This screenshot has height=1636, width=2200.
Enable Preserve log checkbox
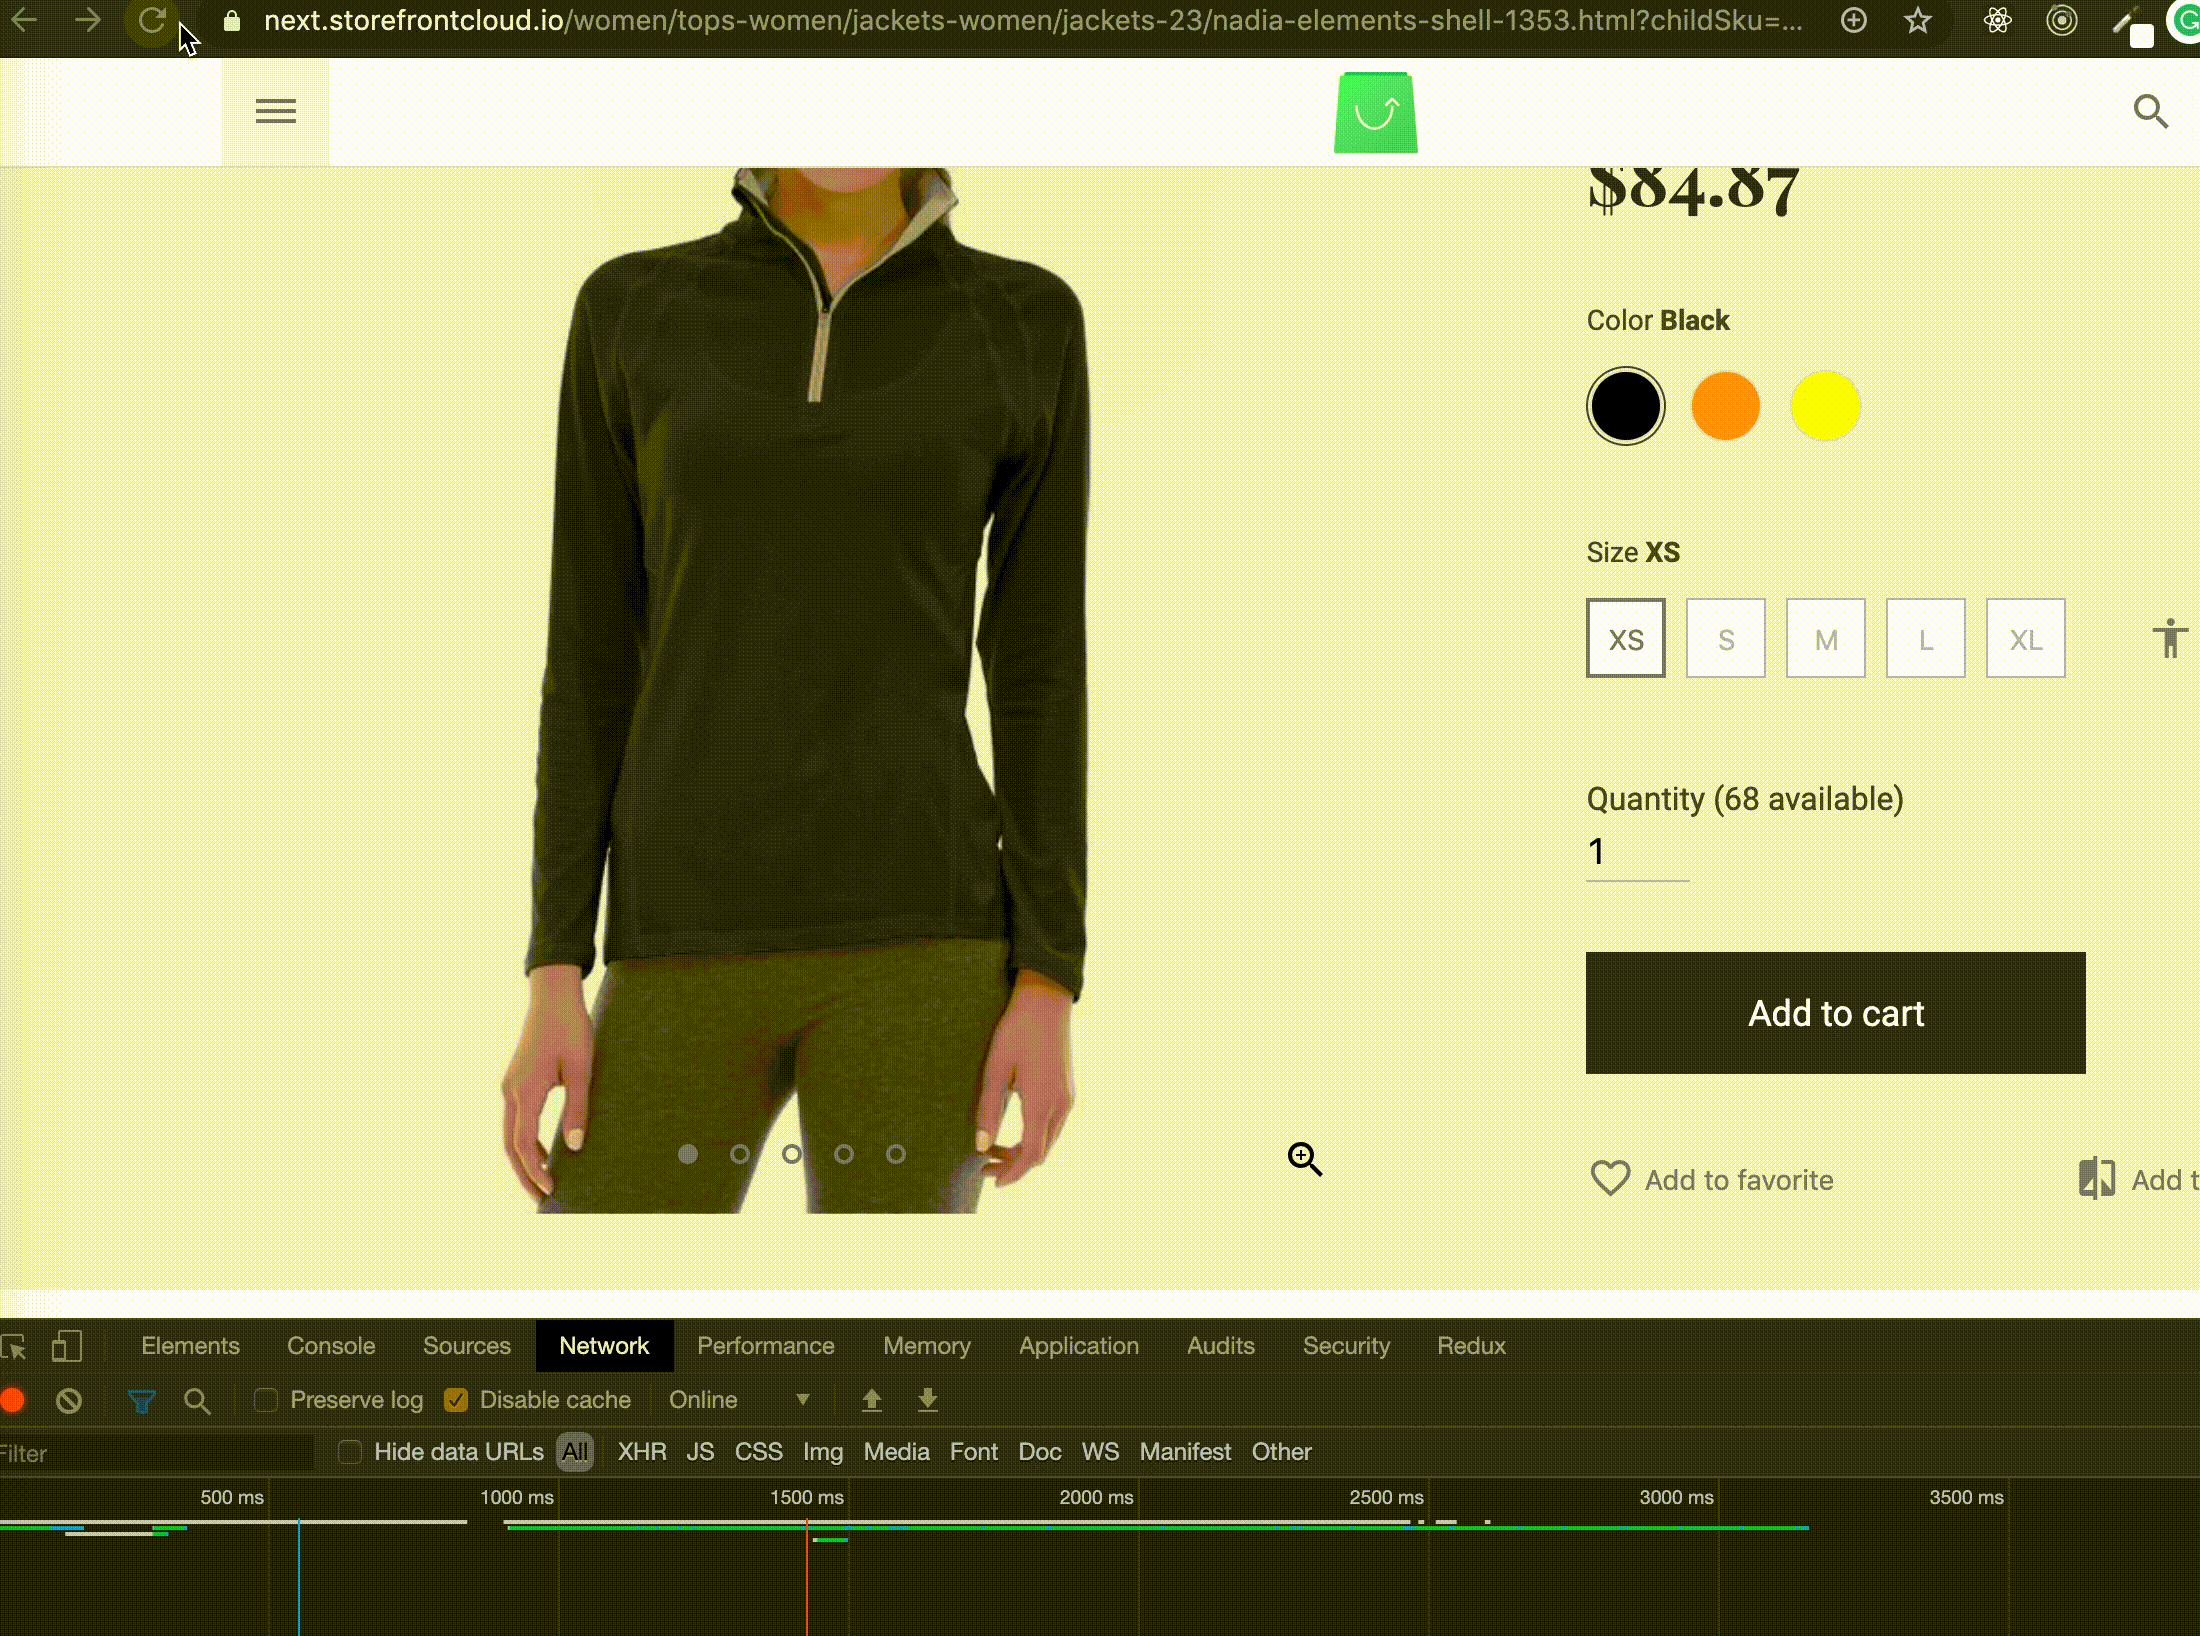tap(265, 1400)
